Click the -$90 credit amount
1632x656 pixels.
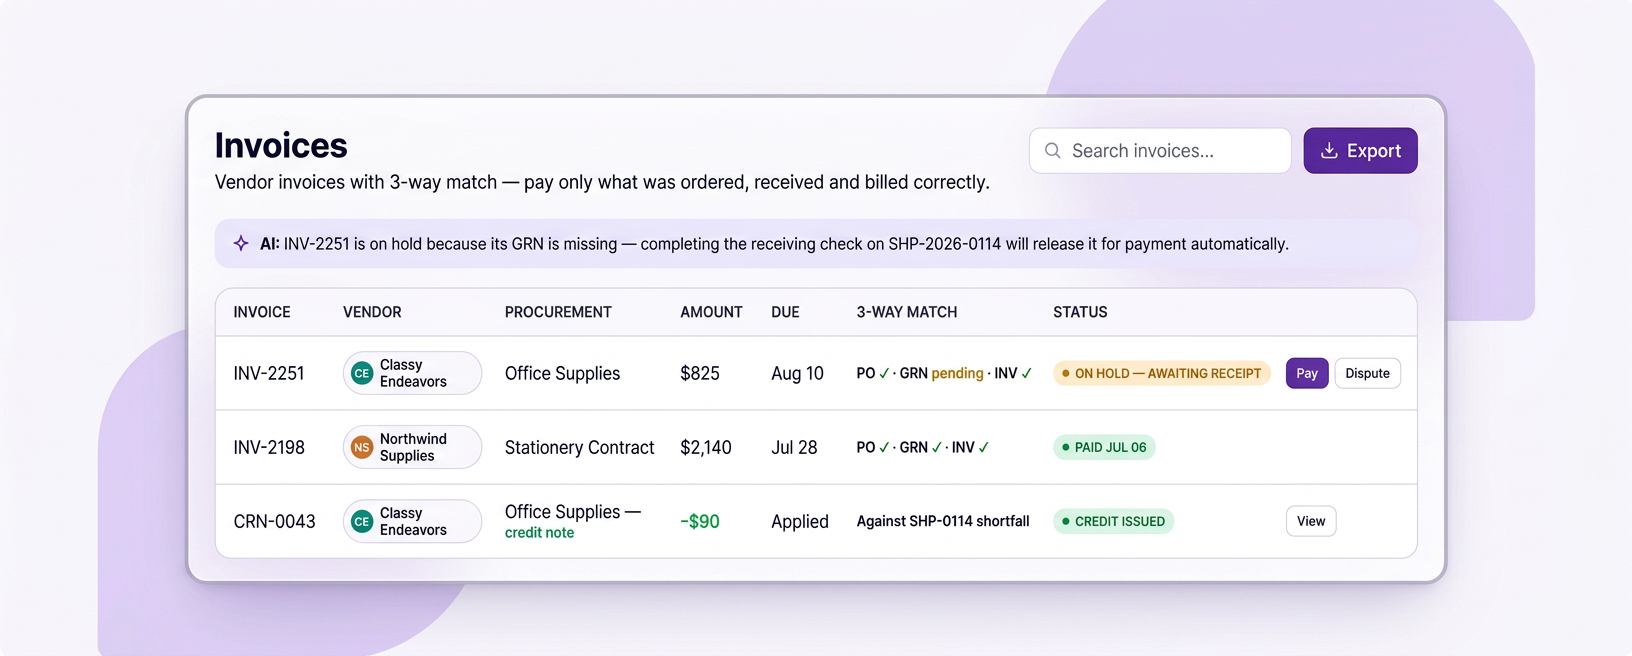pyautogui.click(x=700, y=521)
